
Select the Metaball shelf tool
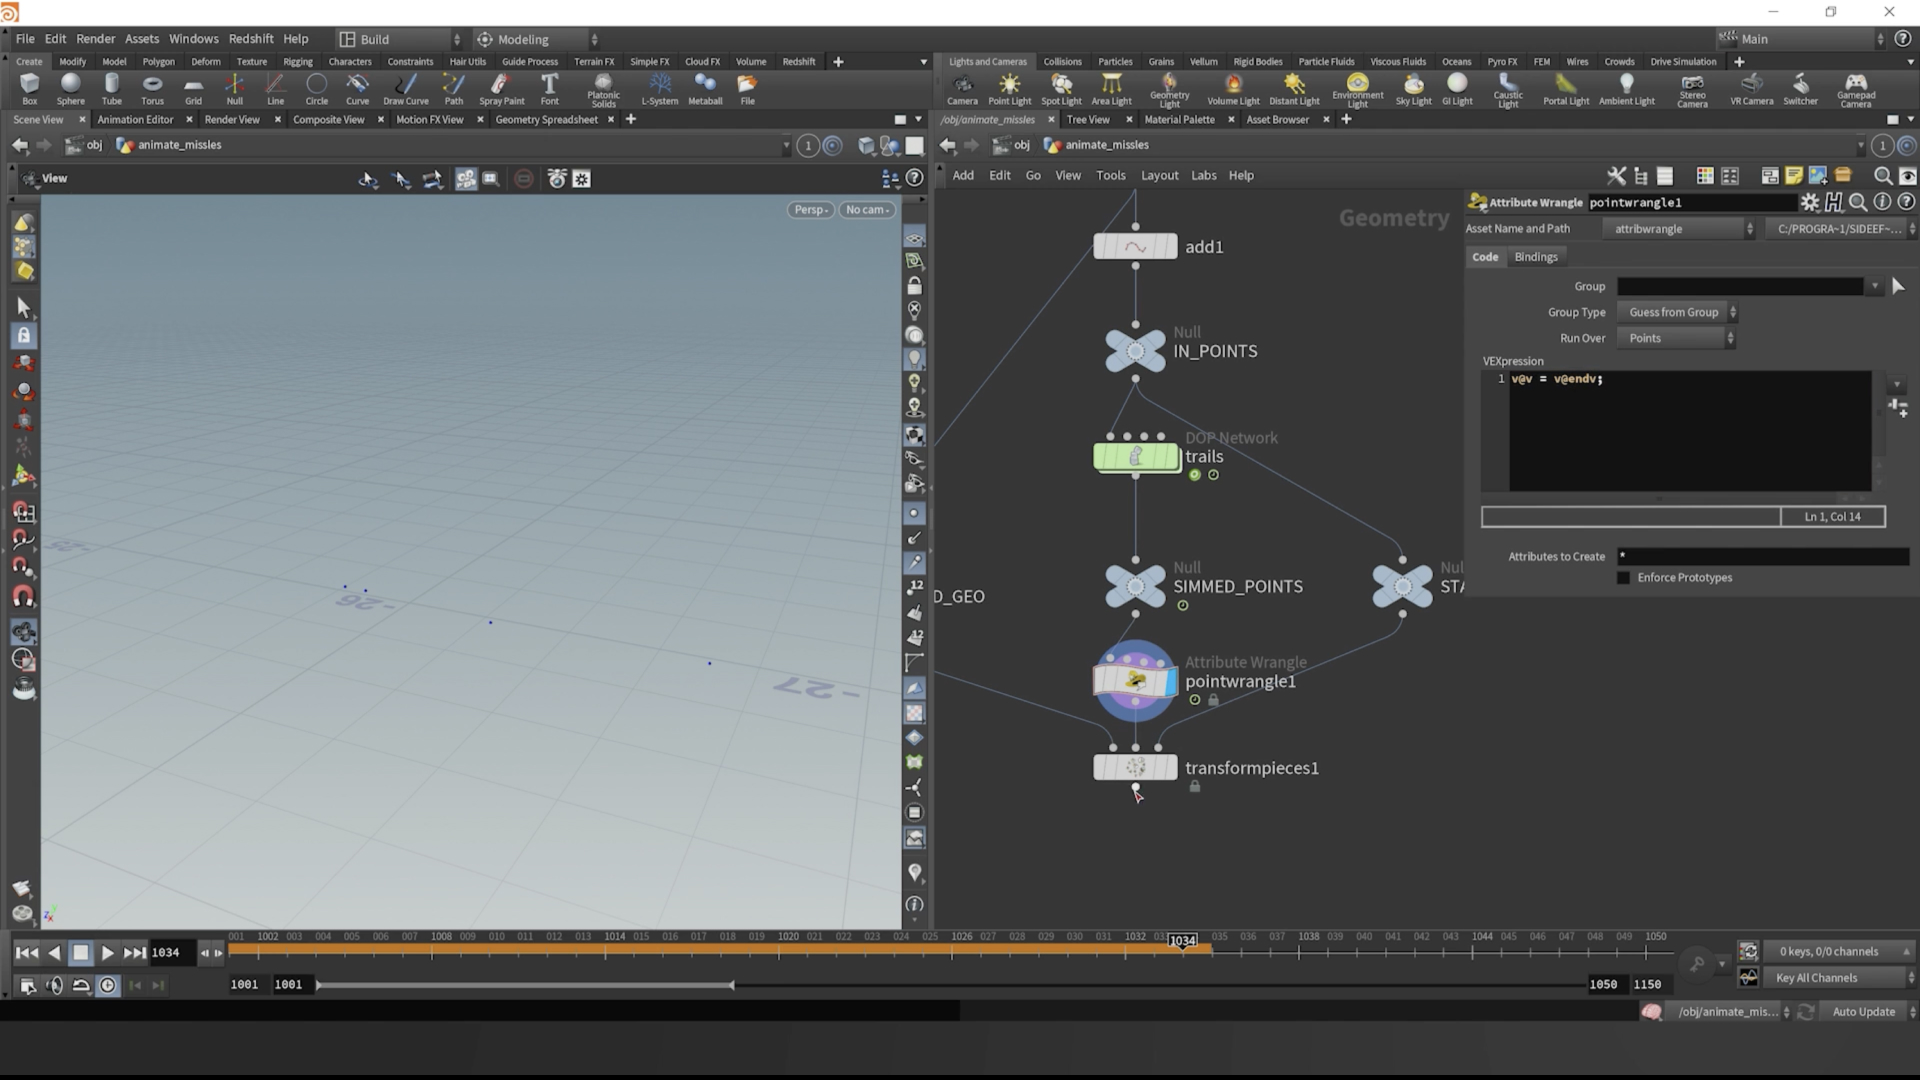705,89
